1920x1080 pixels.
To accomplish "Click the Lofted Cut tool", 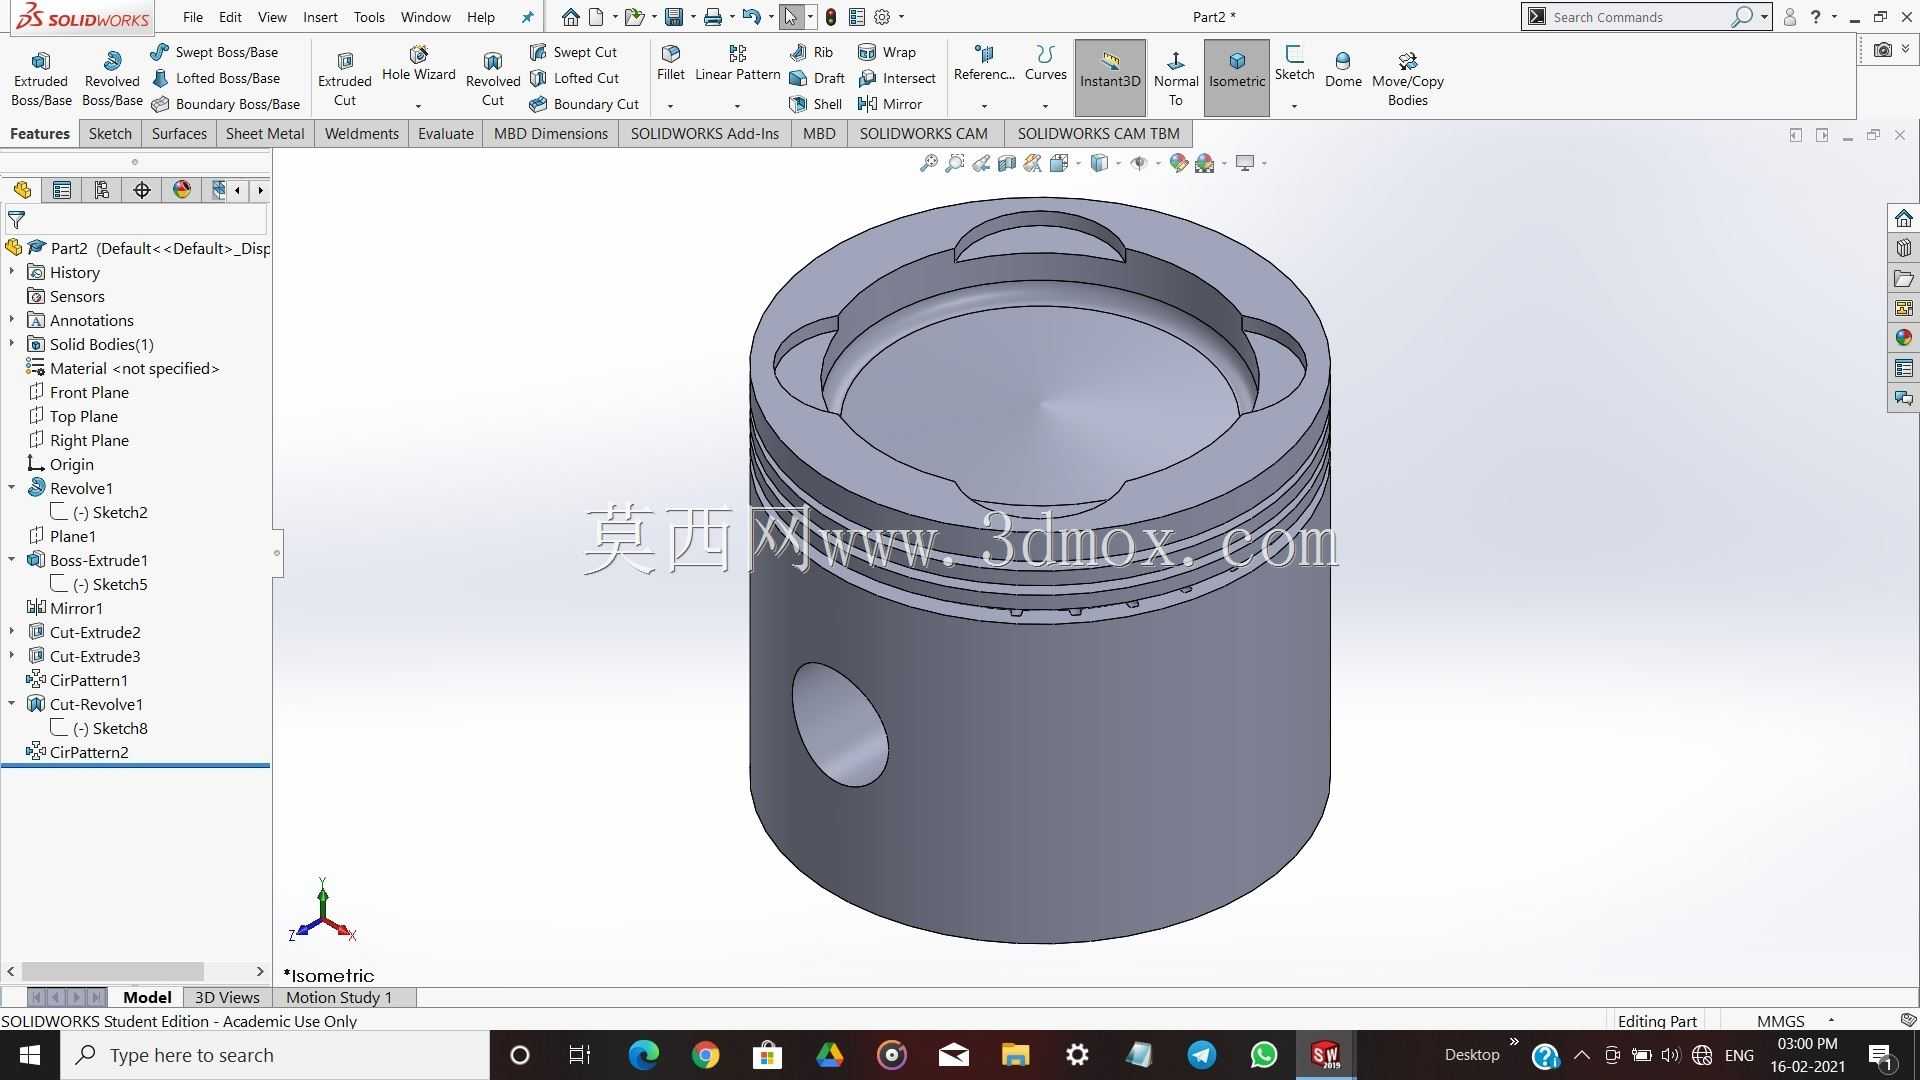I will click(x=575, y=78).
